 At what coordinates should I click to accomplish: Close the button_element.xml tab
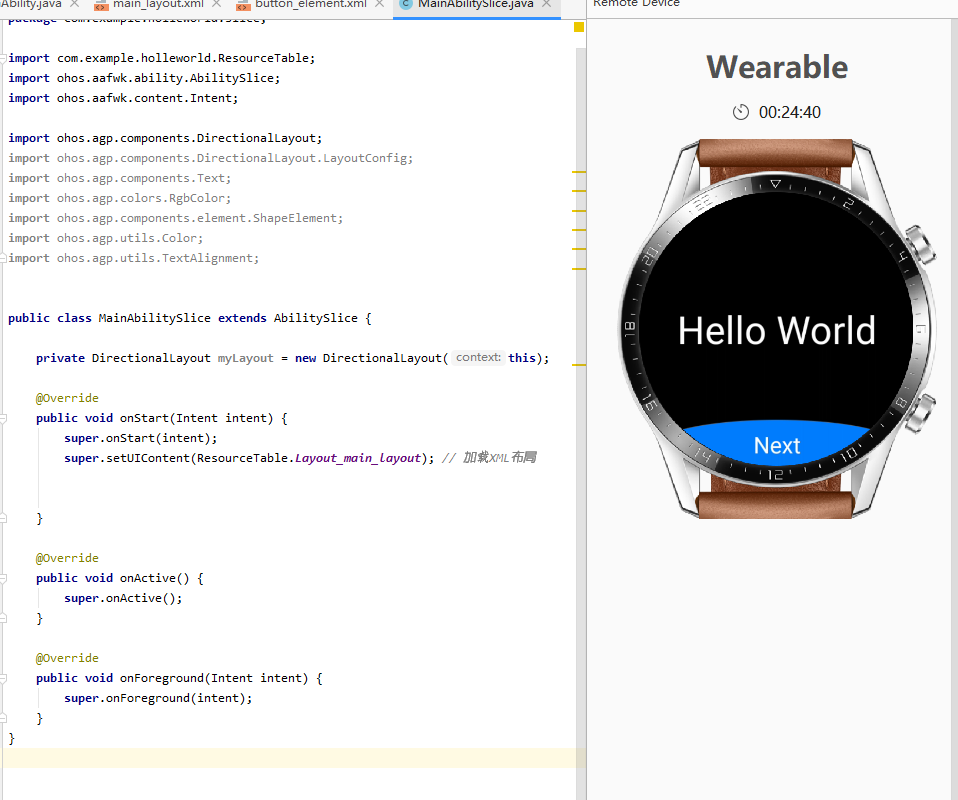[379, 4]
